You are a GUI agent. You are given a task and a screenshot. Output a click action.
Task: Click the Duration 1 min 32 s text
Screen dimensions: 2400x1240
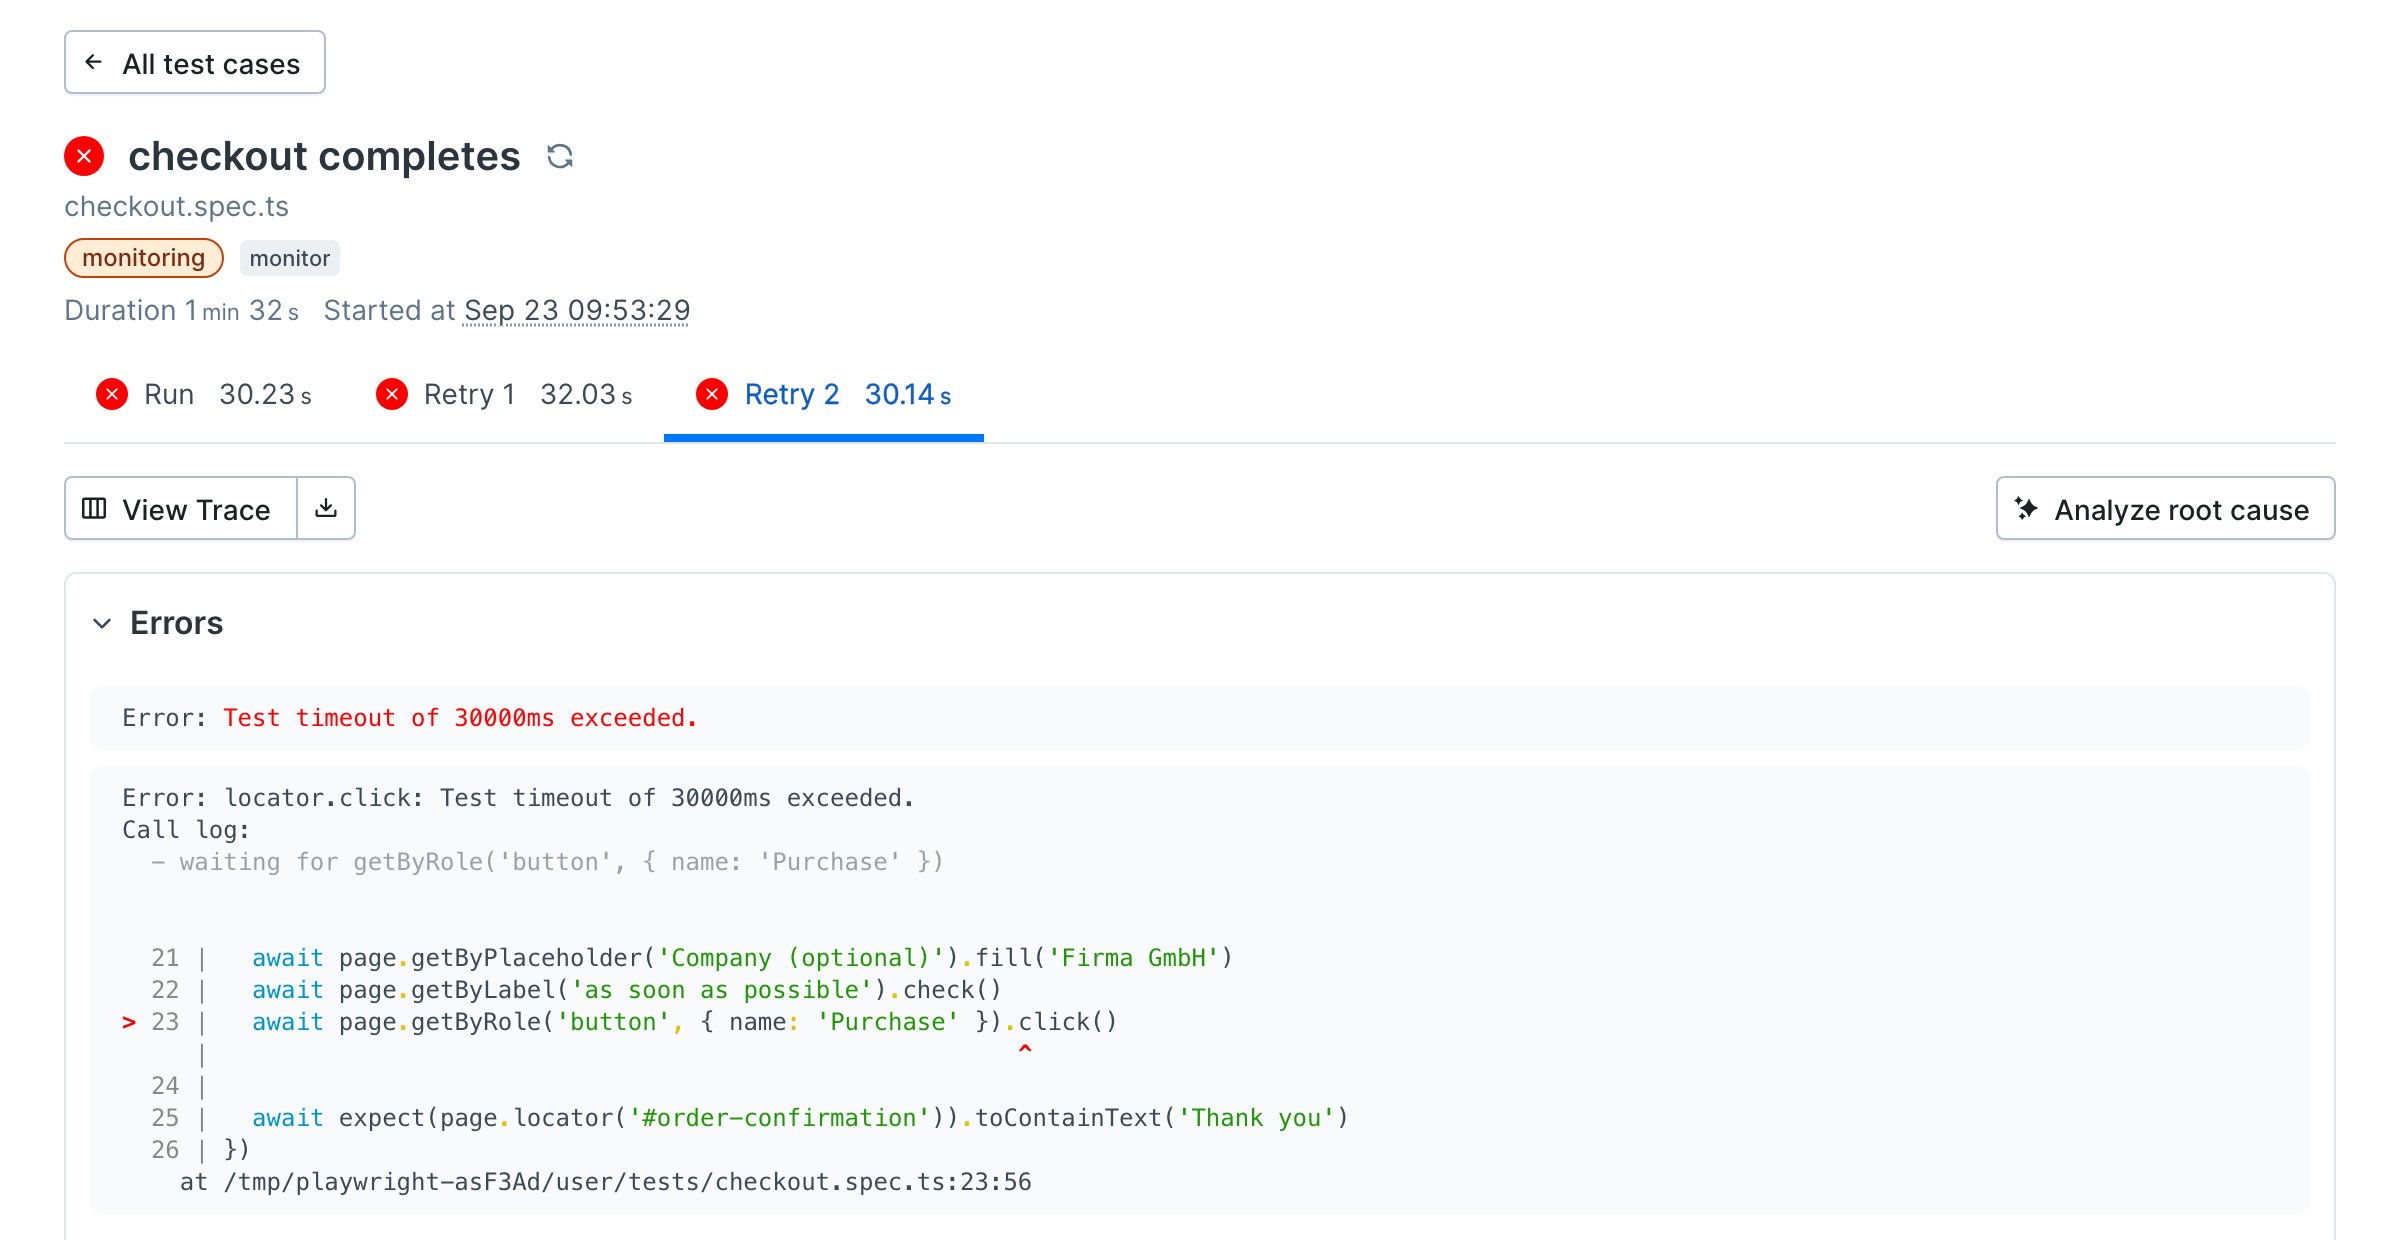(182, 310)
